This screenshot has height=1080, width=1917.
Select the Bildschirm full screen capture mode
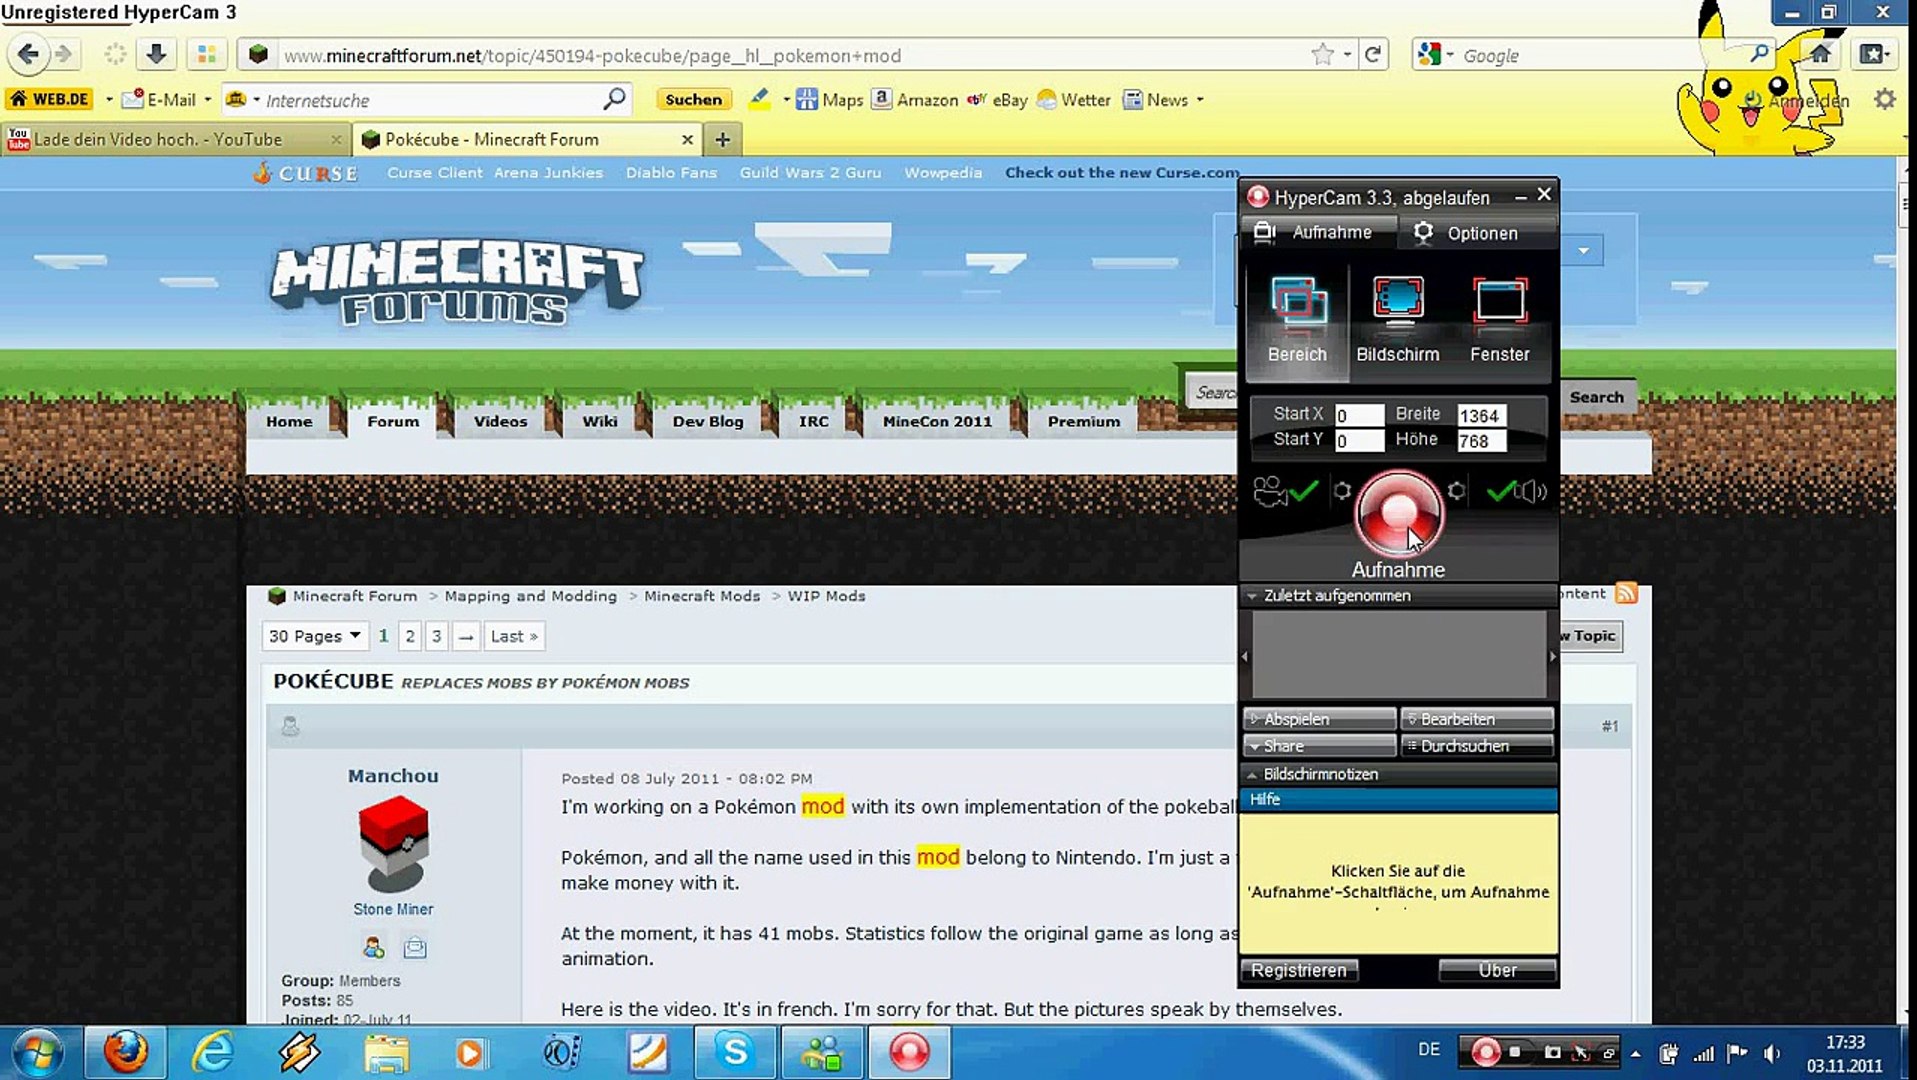1398,320
